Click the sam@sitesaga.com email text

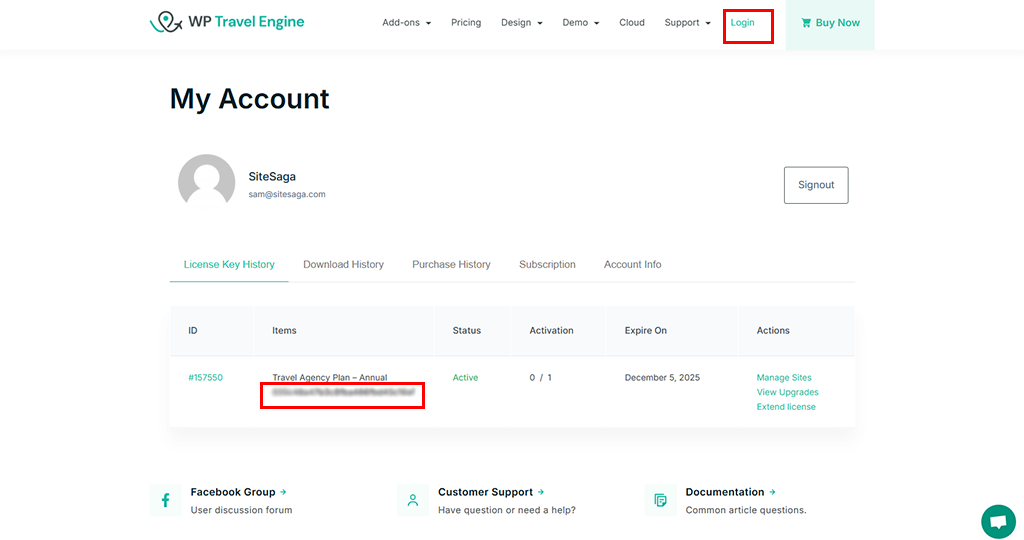(x=287, y=194)
